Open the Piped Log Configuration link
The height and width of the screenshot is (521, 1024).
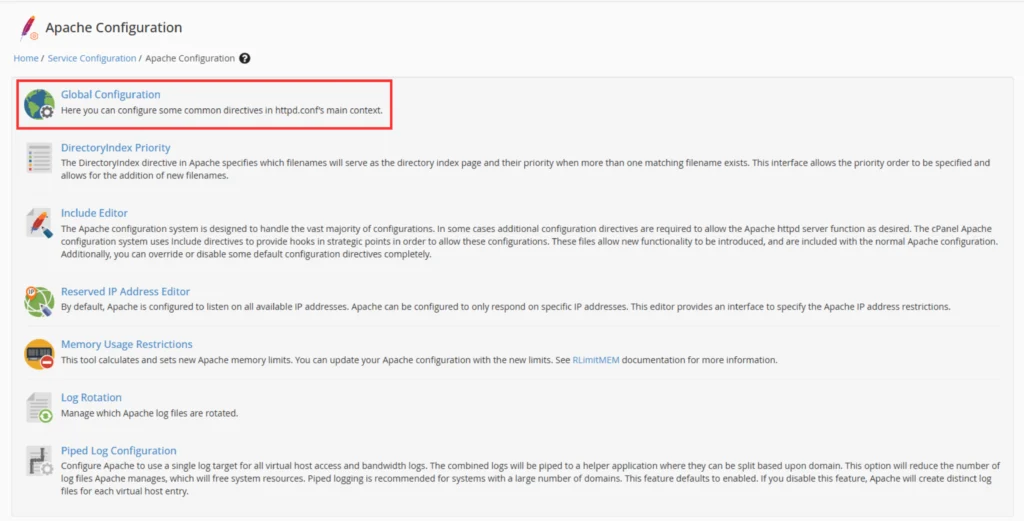click(119, 450)
